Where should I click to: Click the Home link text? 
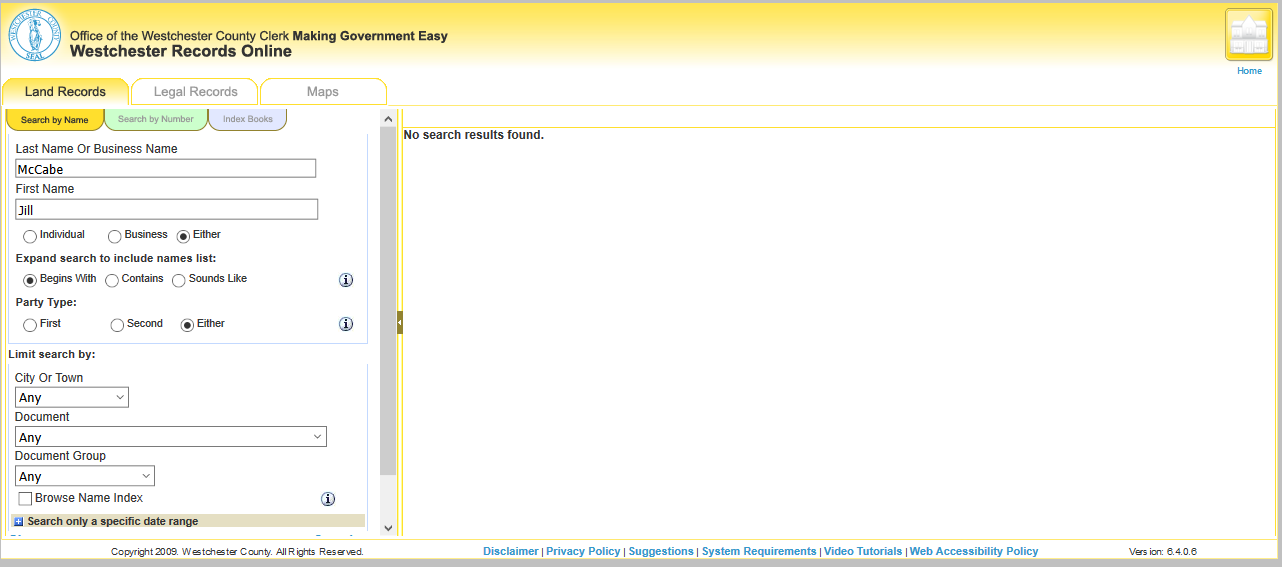[1249, 71]
